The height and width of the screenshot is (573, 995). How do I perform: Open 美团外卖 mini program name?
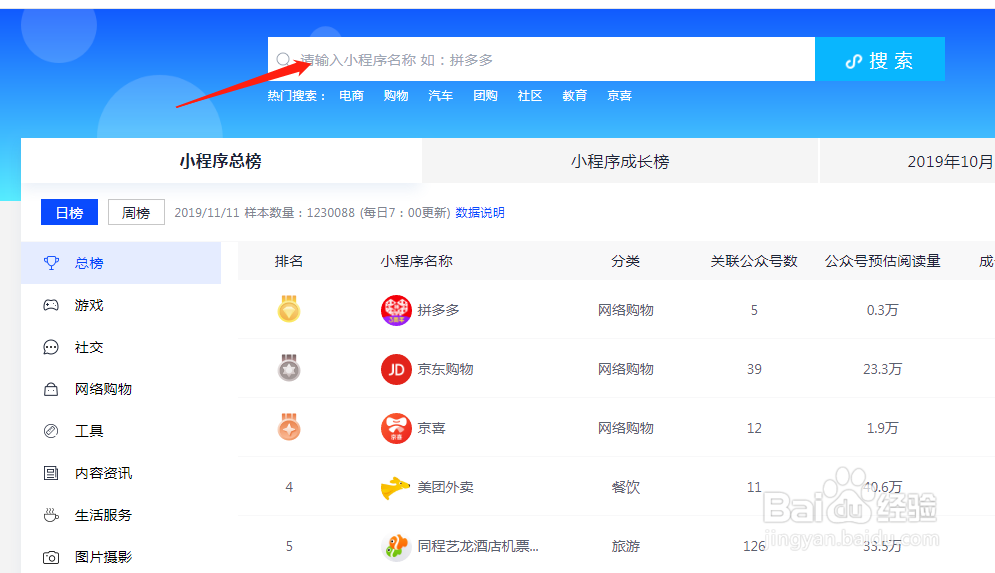(x=445, y=487)
